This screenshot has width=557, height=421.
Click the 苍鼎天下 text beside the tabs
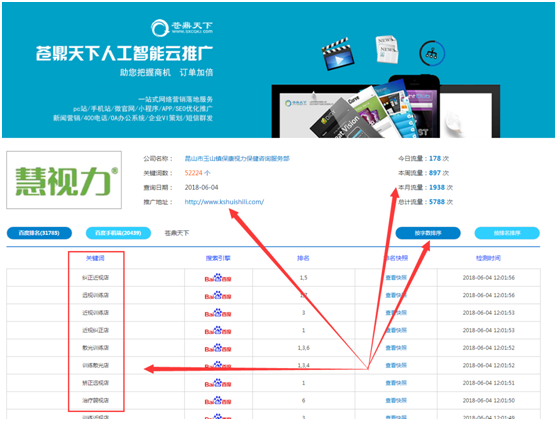pyautogui.click(x=177, y=233)
